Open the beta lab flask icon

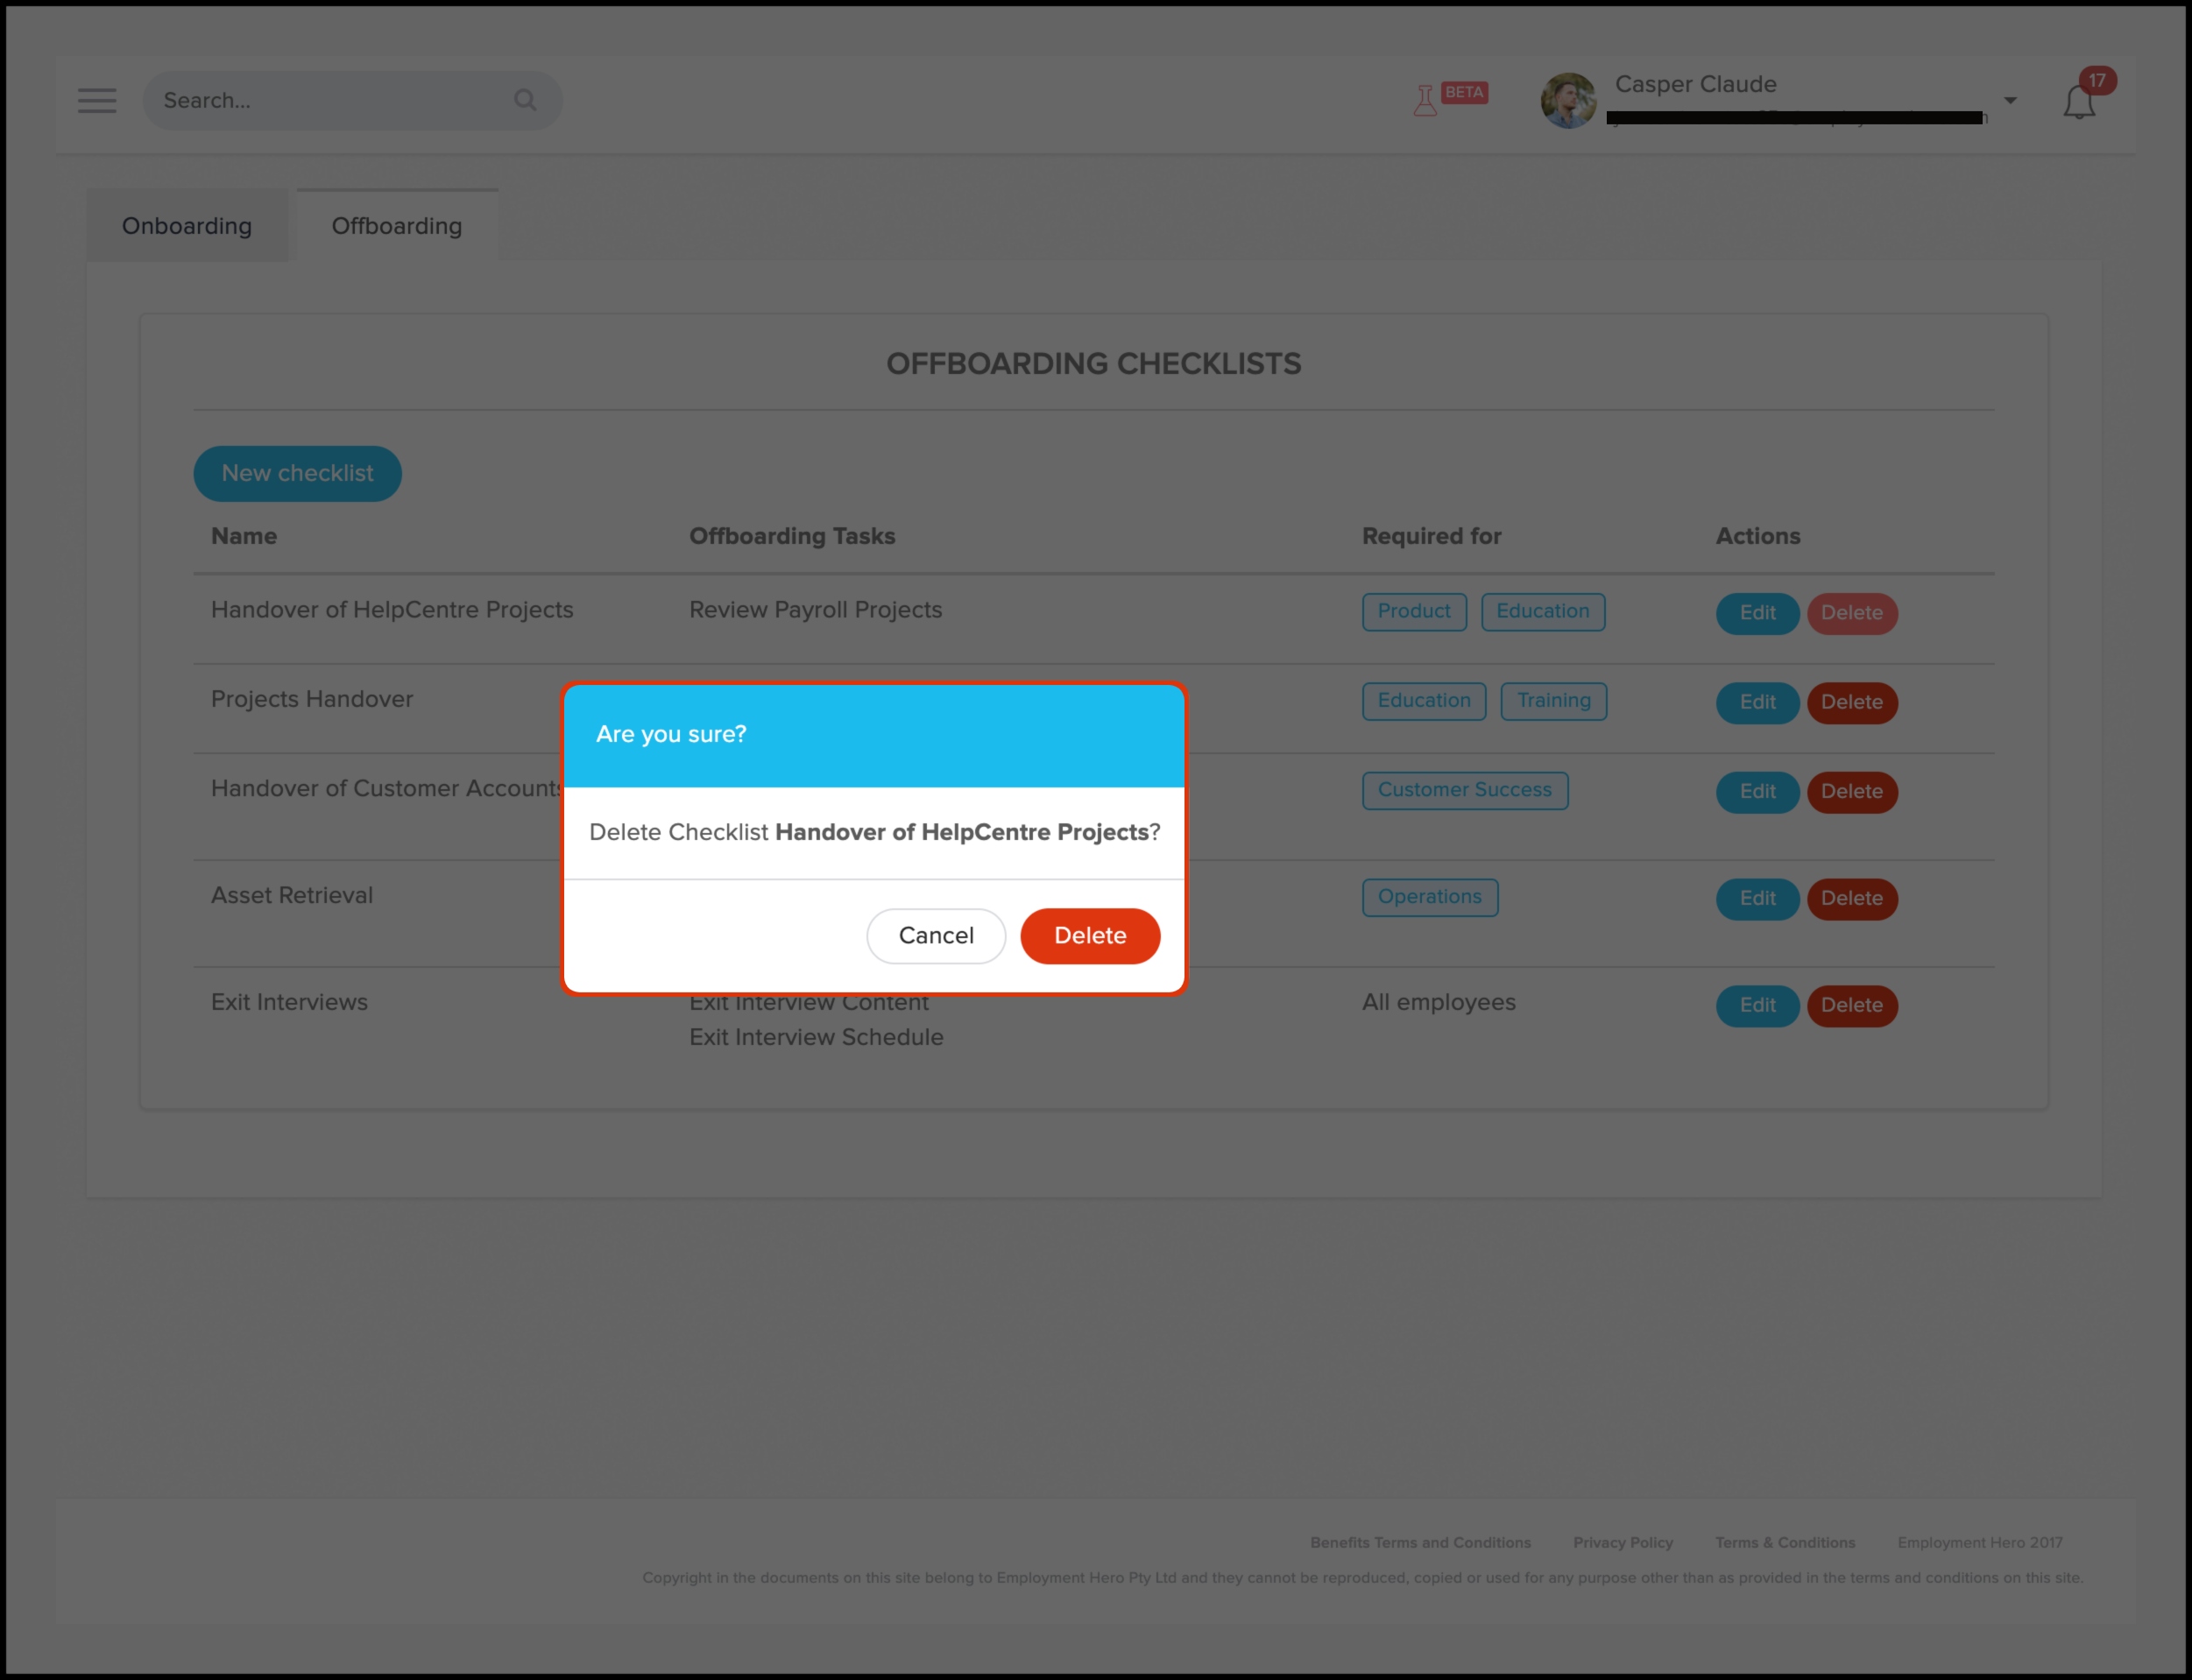1425,100
